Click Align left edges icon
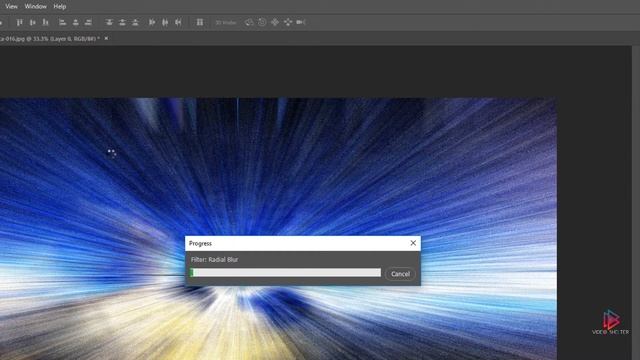The width and height of the screenshot is (640, 360). tap(62, 22)
